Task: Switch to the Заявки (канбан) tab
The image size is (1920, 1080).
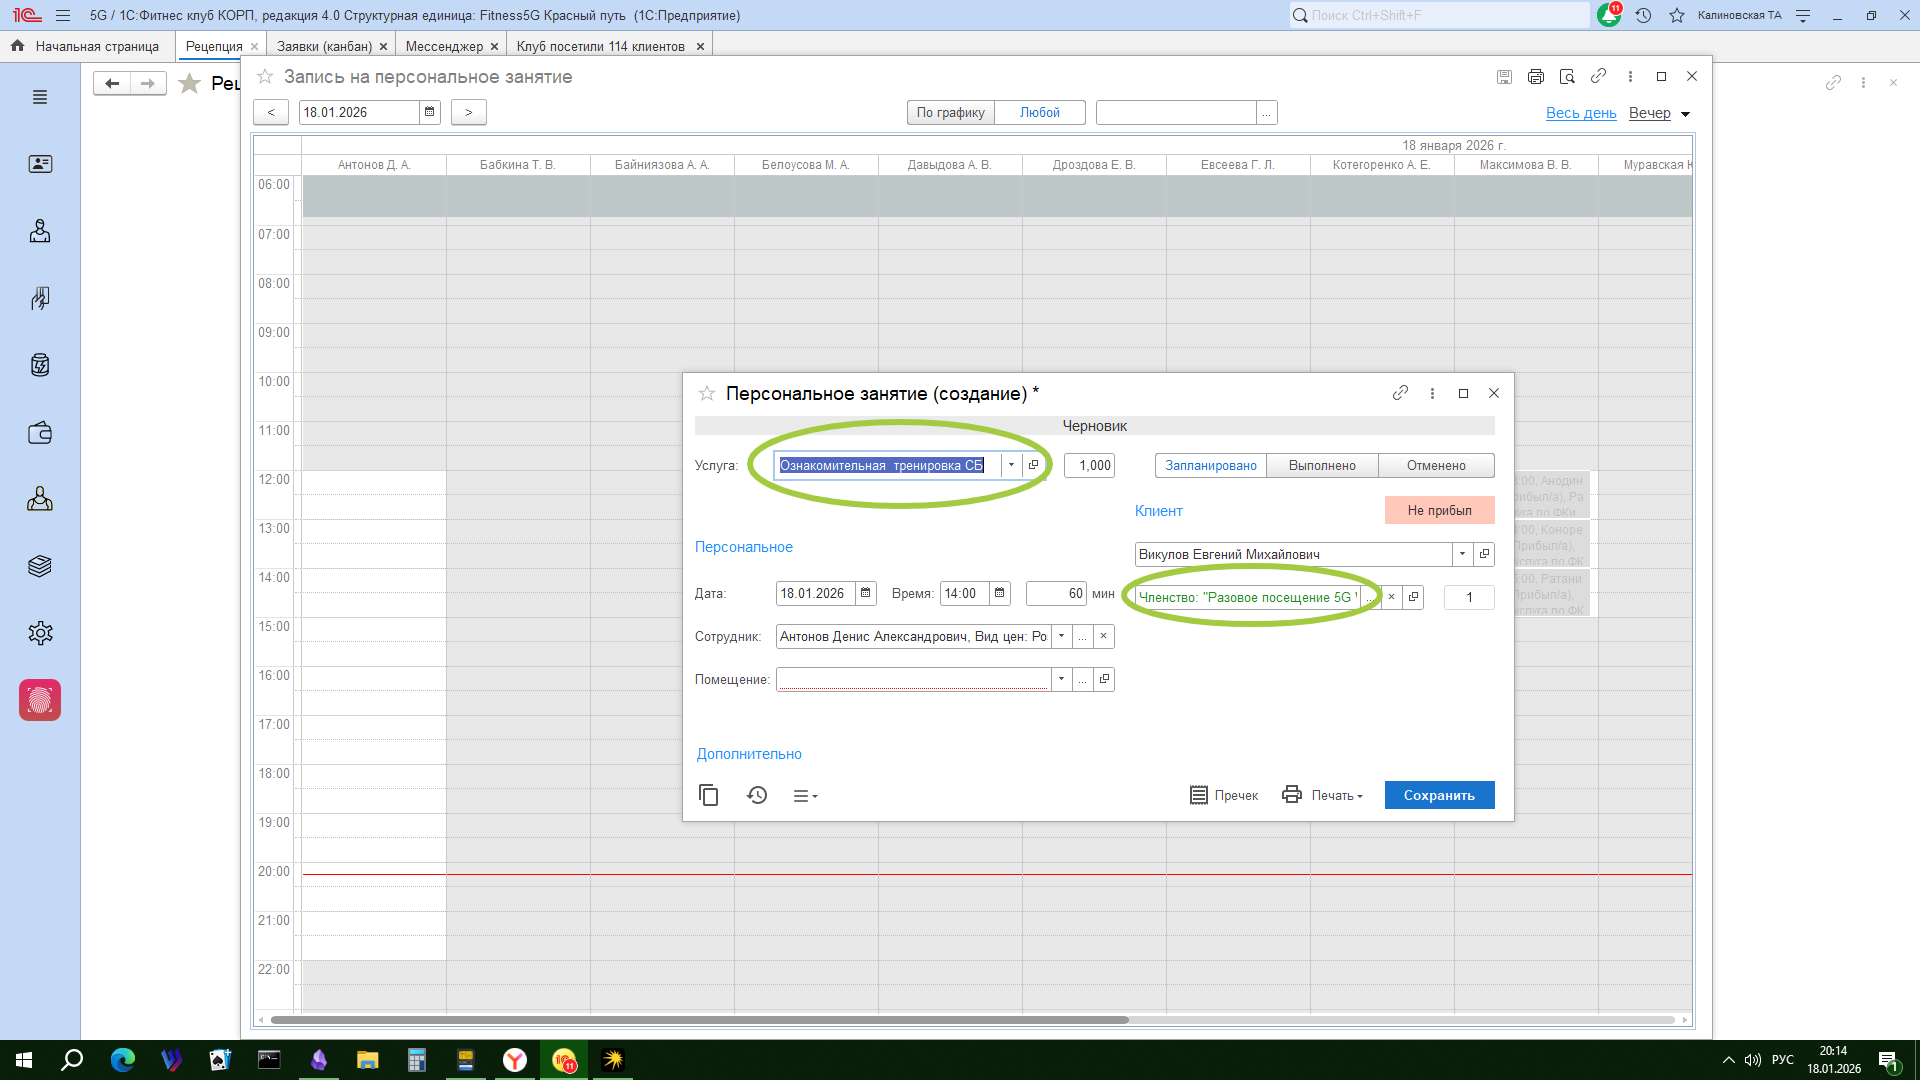Action: coord(324,46)
